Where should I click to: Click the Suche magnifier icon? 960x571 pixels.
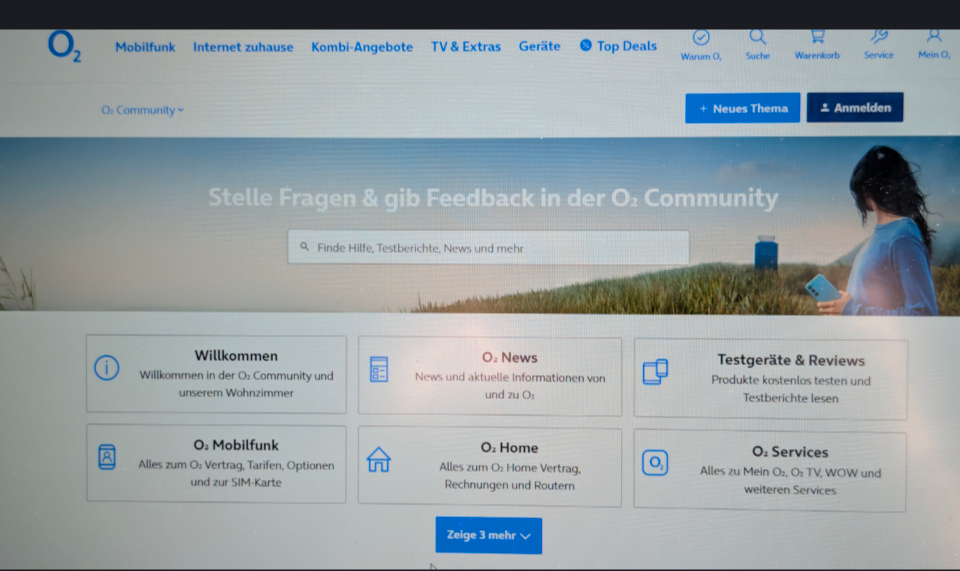(757, 37)
